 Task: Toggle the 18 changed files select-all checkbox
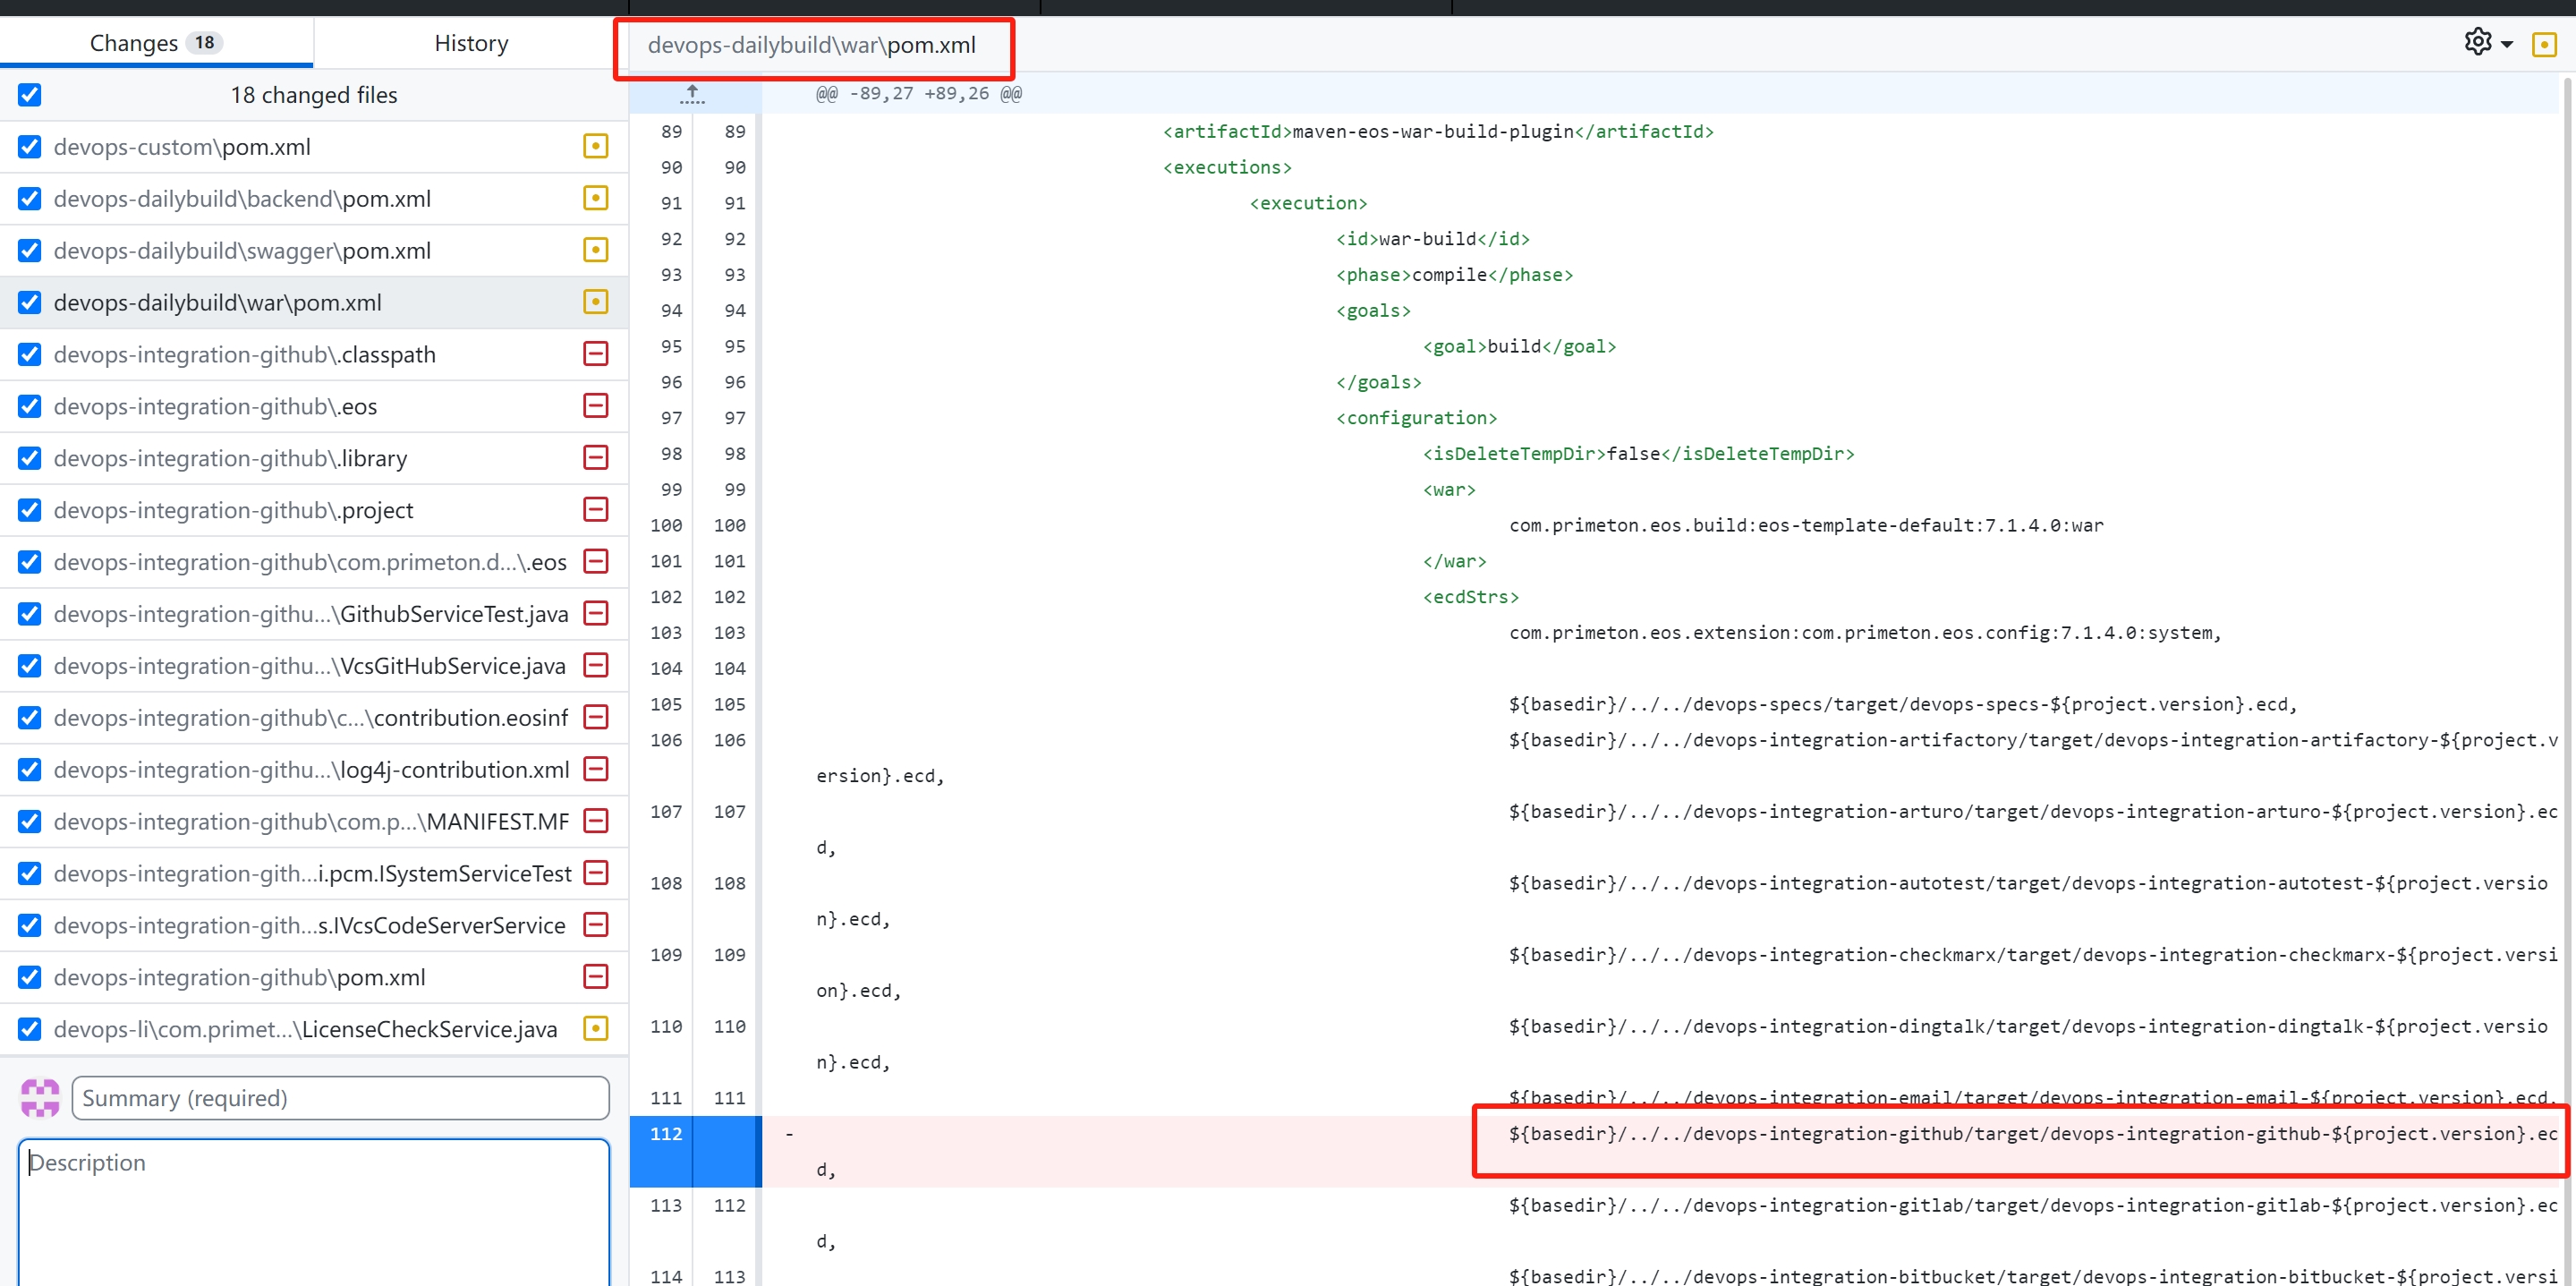tap(30, 95)
